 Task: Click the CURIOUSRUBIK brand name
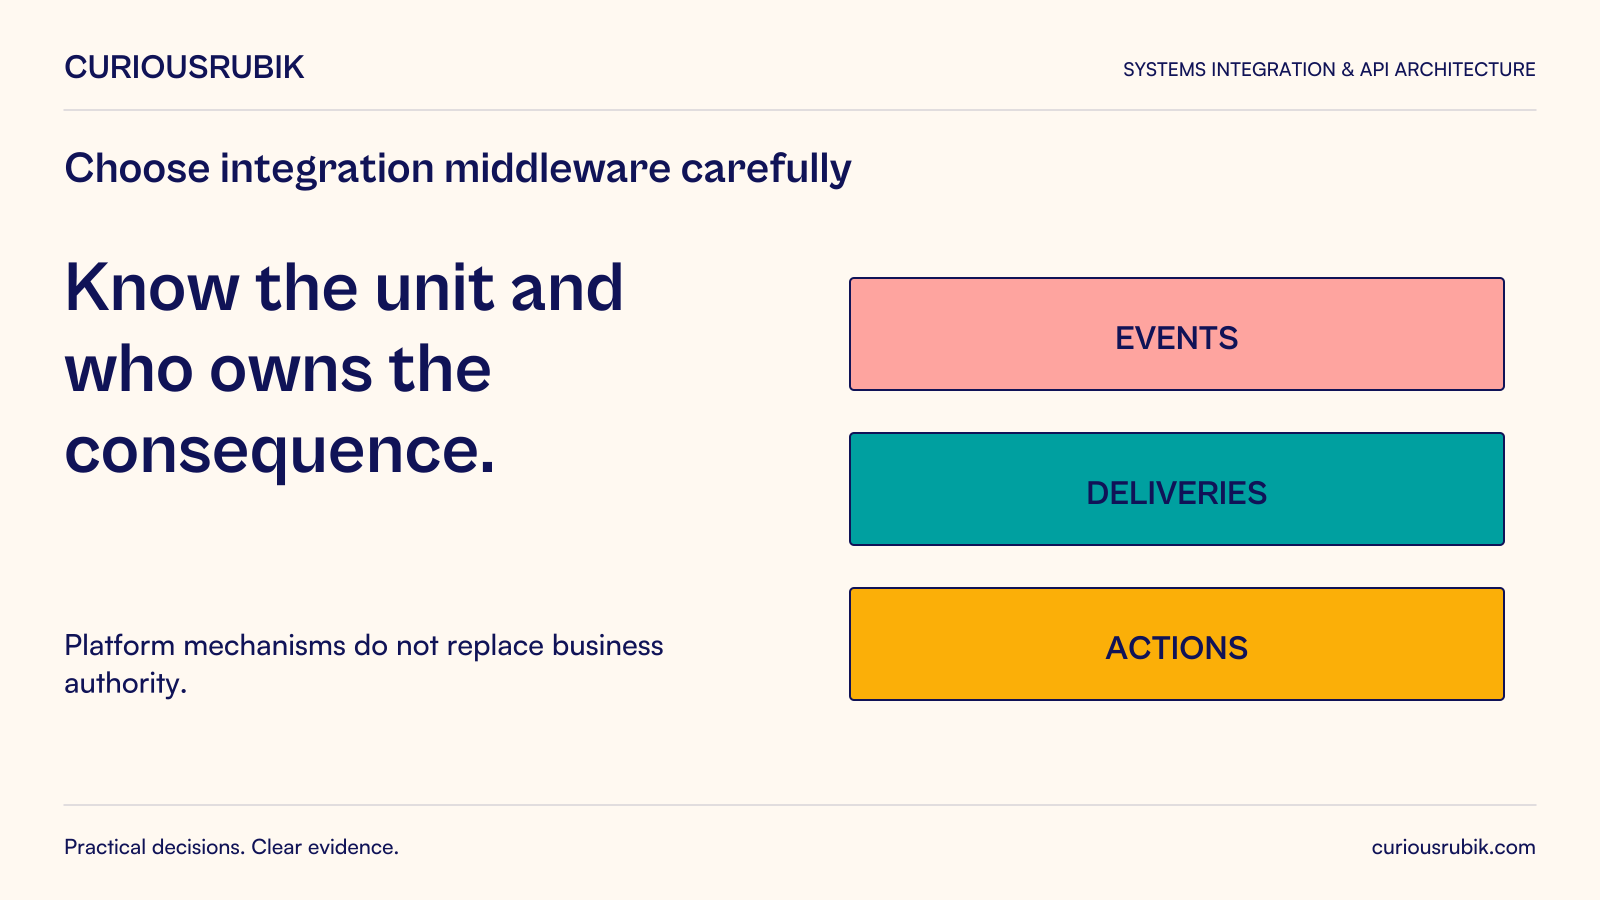coord(184,67)
